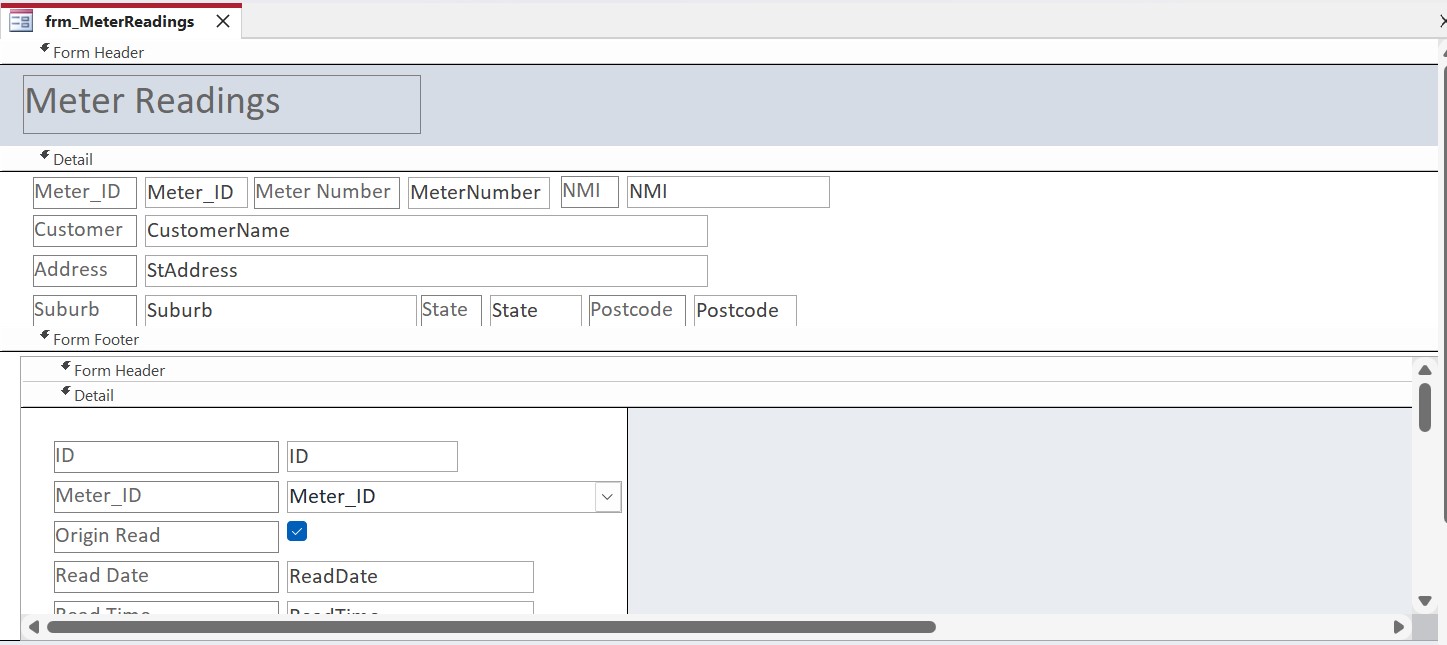Click the up arrow on the subform scrollbar

pyautogui.click(x=1424, y=370)
